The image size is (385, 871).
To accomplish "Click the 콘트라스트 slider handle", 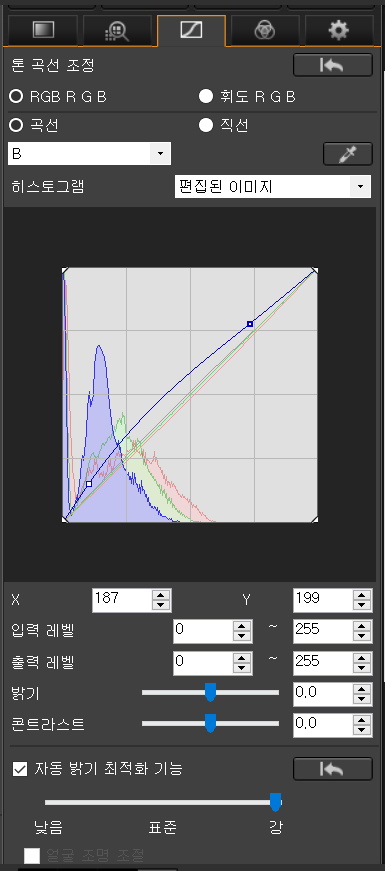I will [210, 723].
